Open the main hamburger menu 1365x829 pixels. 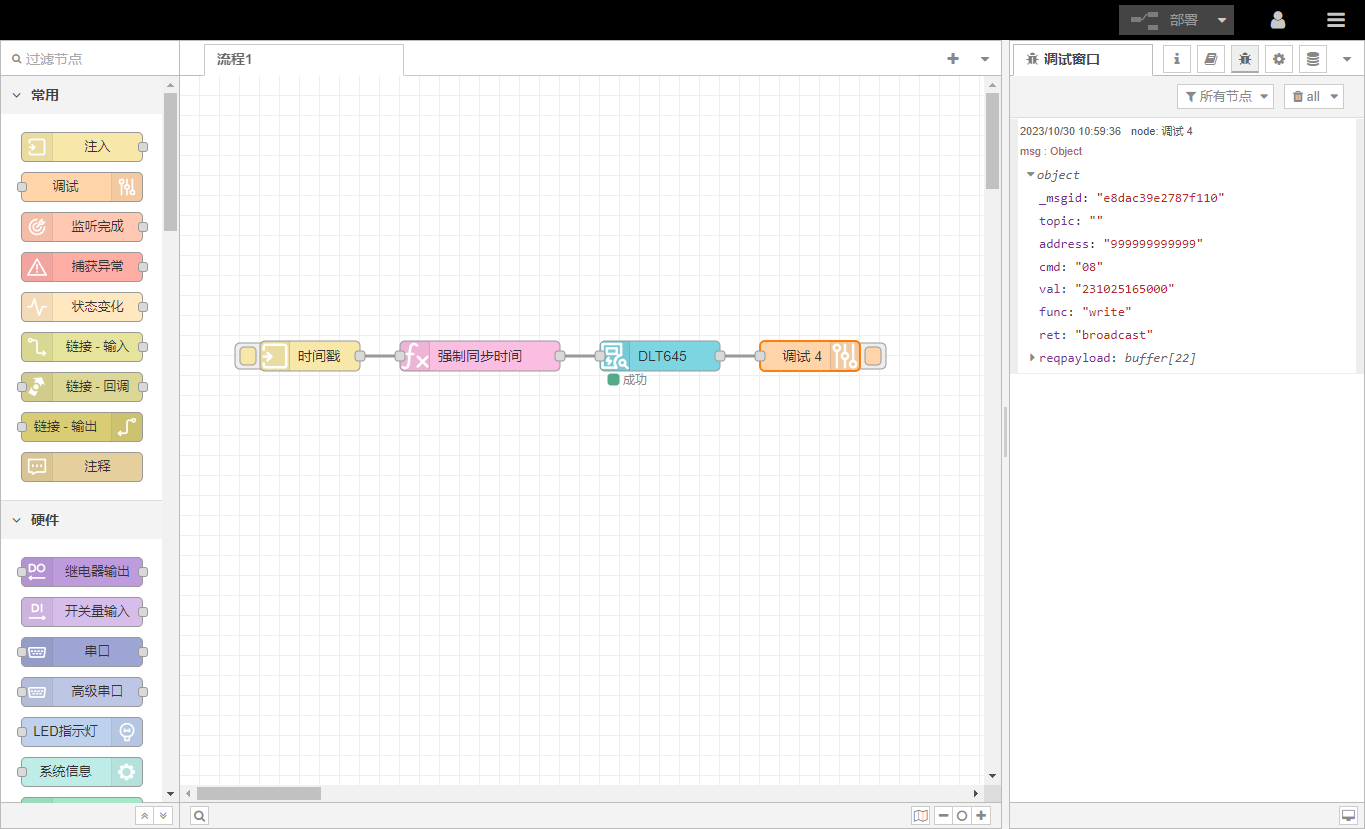coord(1335,20)
